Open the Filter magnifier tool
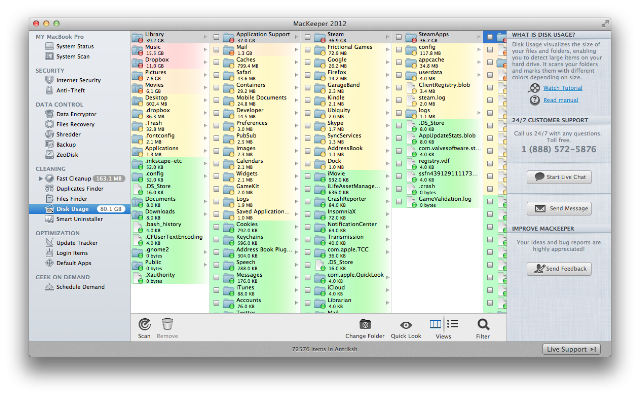Image resolution: width=640 pixels, height=397 pixels. tap(483, 324)
